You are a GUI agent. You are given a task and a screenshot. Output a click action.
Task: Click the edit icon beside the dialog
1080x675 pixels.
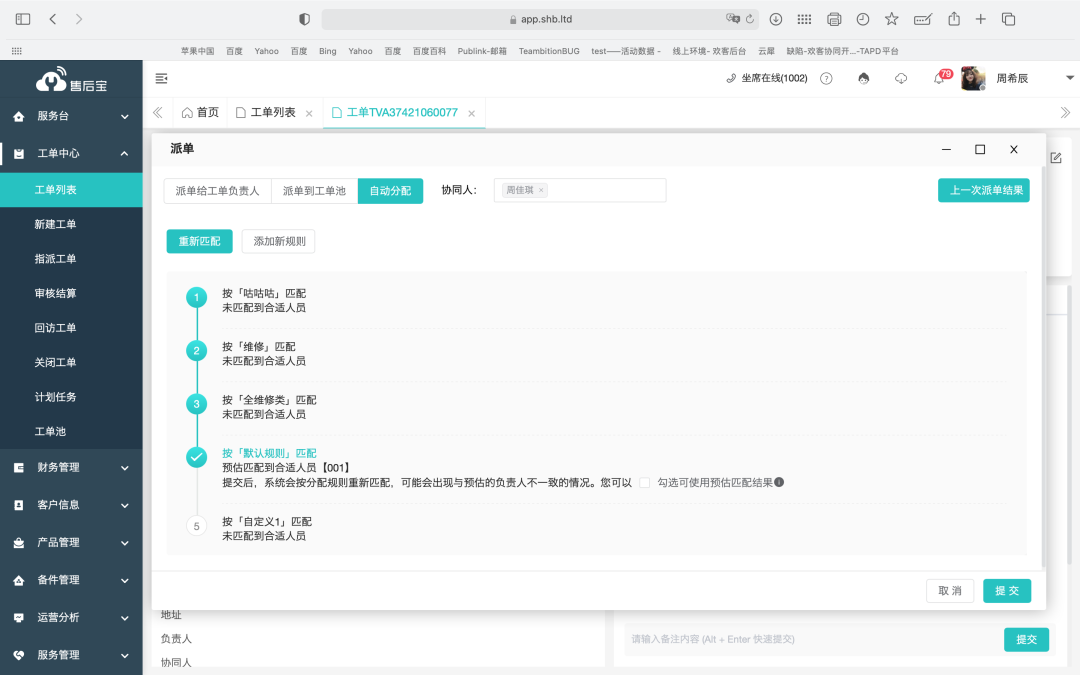pos(1056,158)
